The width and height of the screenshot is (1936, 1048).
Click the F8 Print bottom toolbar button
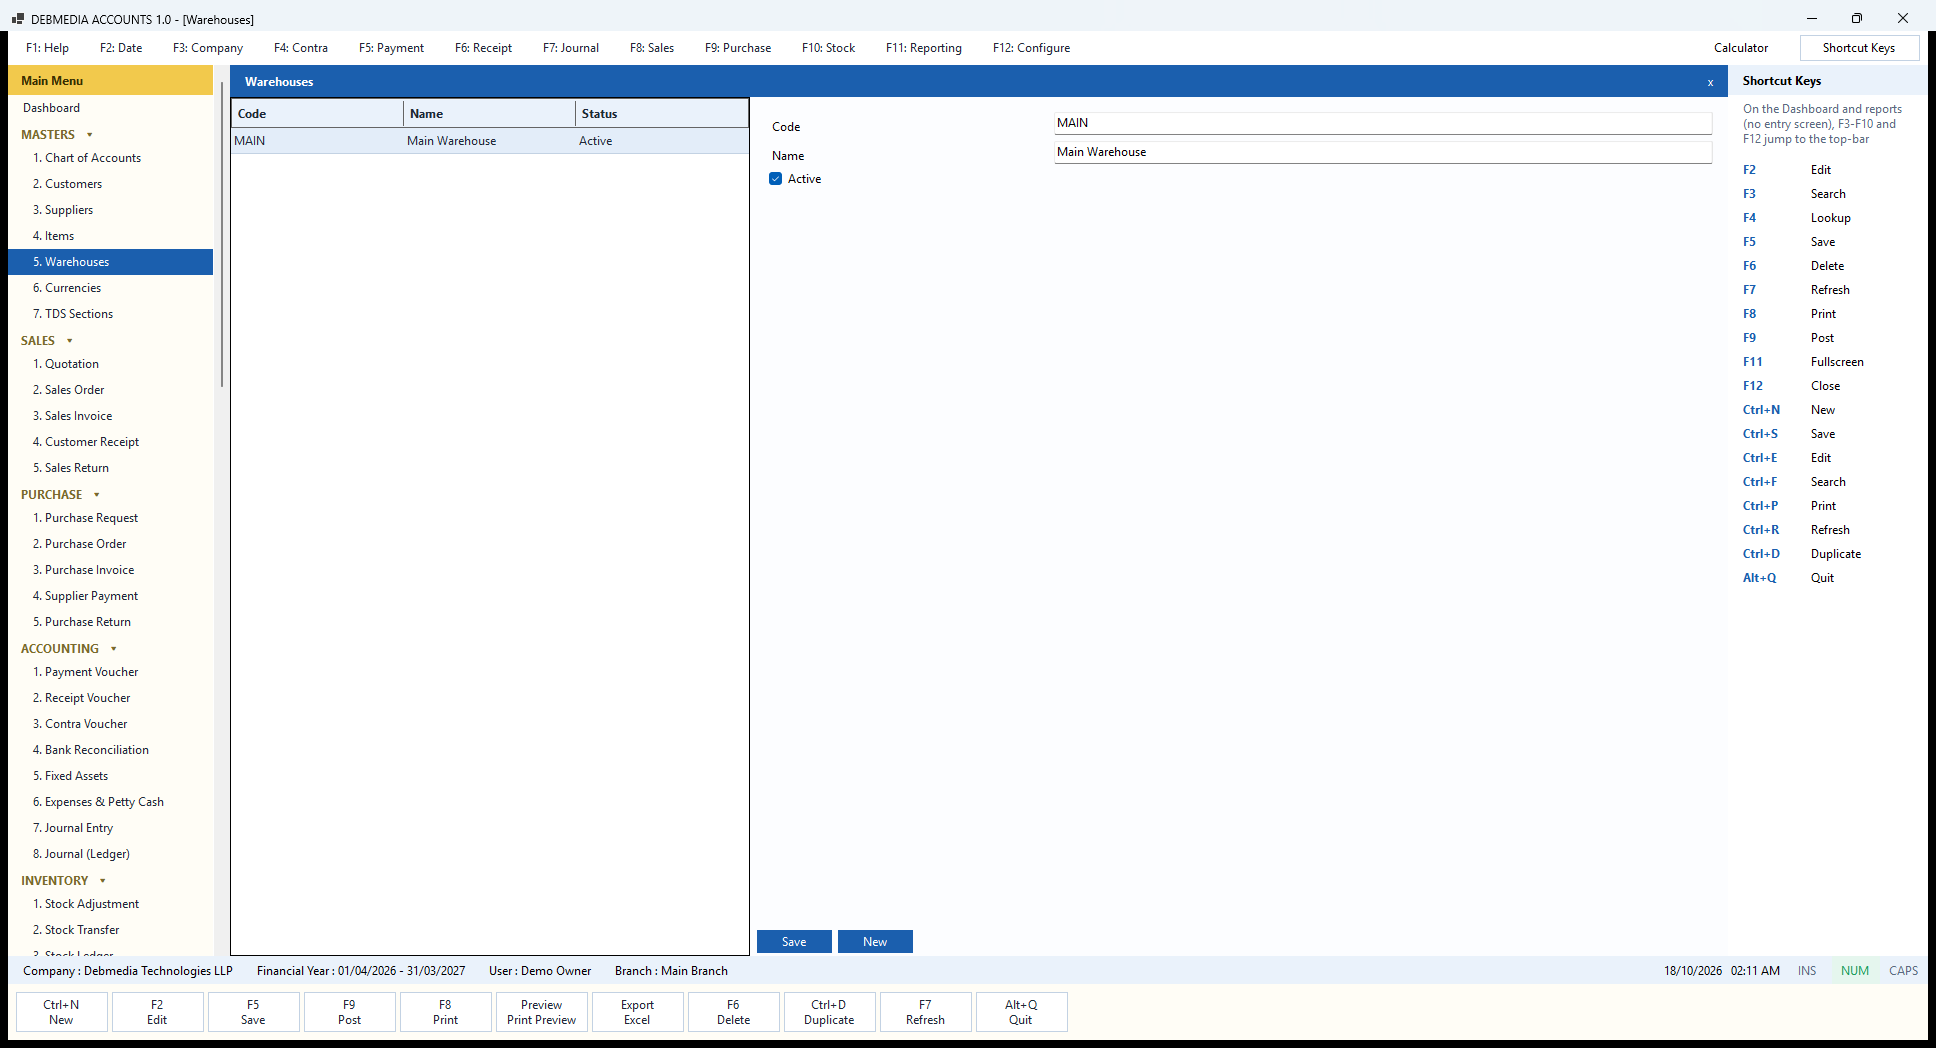[x=445, y=1012]
